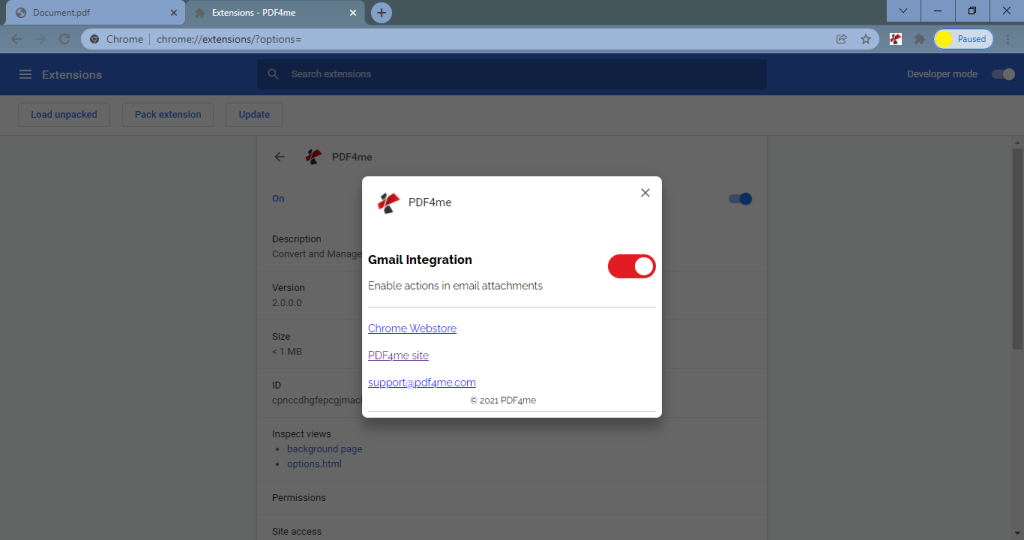The height and width of the screenshot is (540, 1024).
Task: Click the address bar URL
Action: (x=229, y=39)
